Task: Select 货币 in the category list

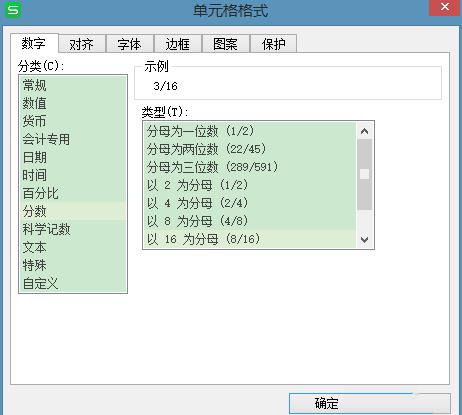Action: click(73, 121)
